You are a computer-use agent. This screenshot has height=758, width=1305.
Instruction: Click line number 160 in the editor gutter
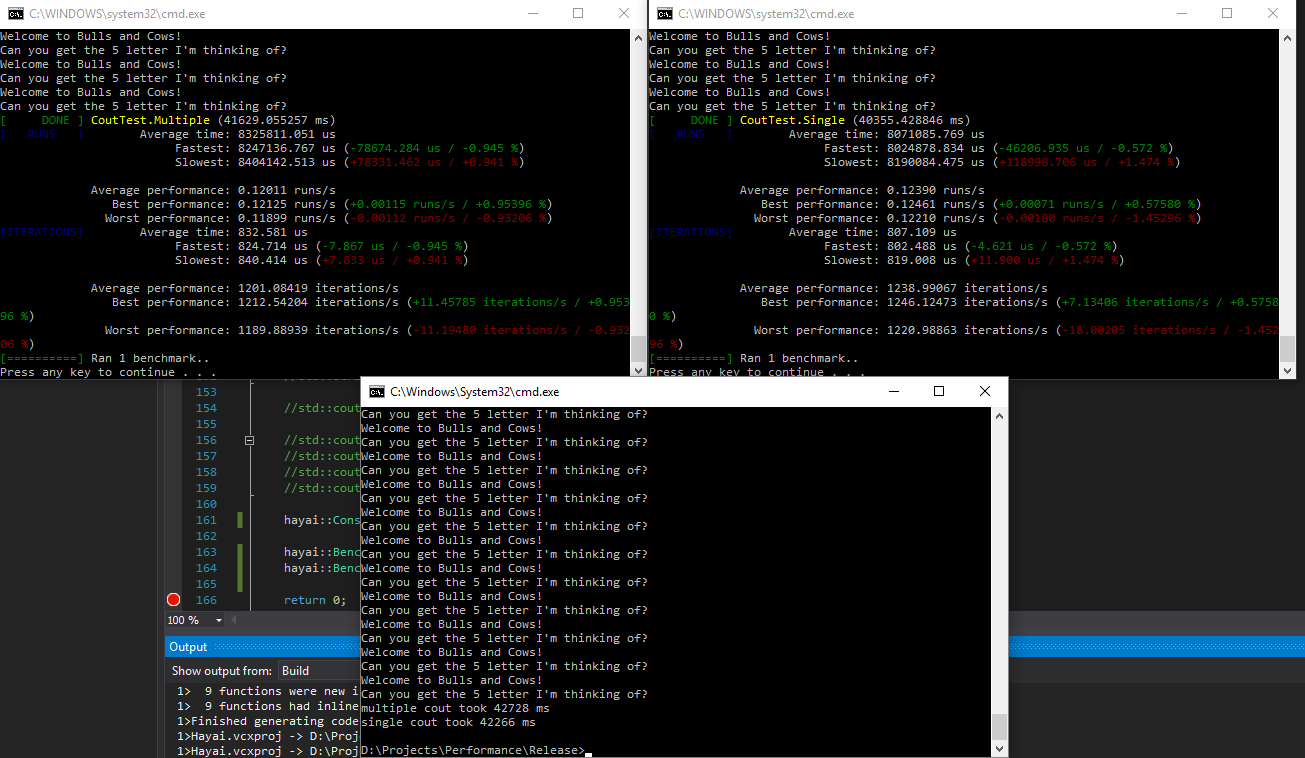coord(206,504)
